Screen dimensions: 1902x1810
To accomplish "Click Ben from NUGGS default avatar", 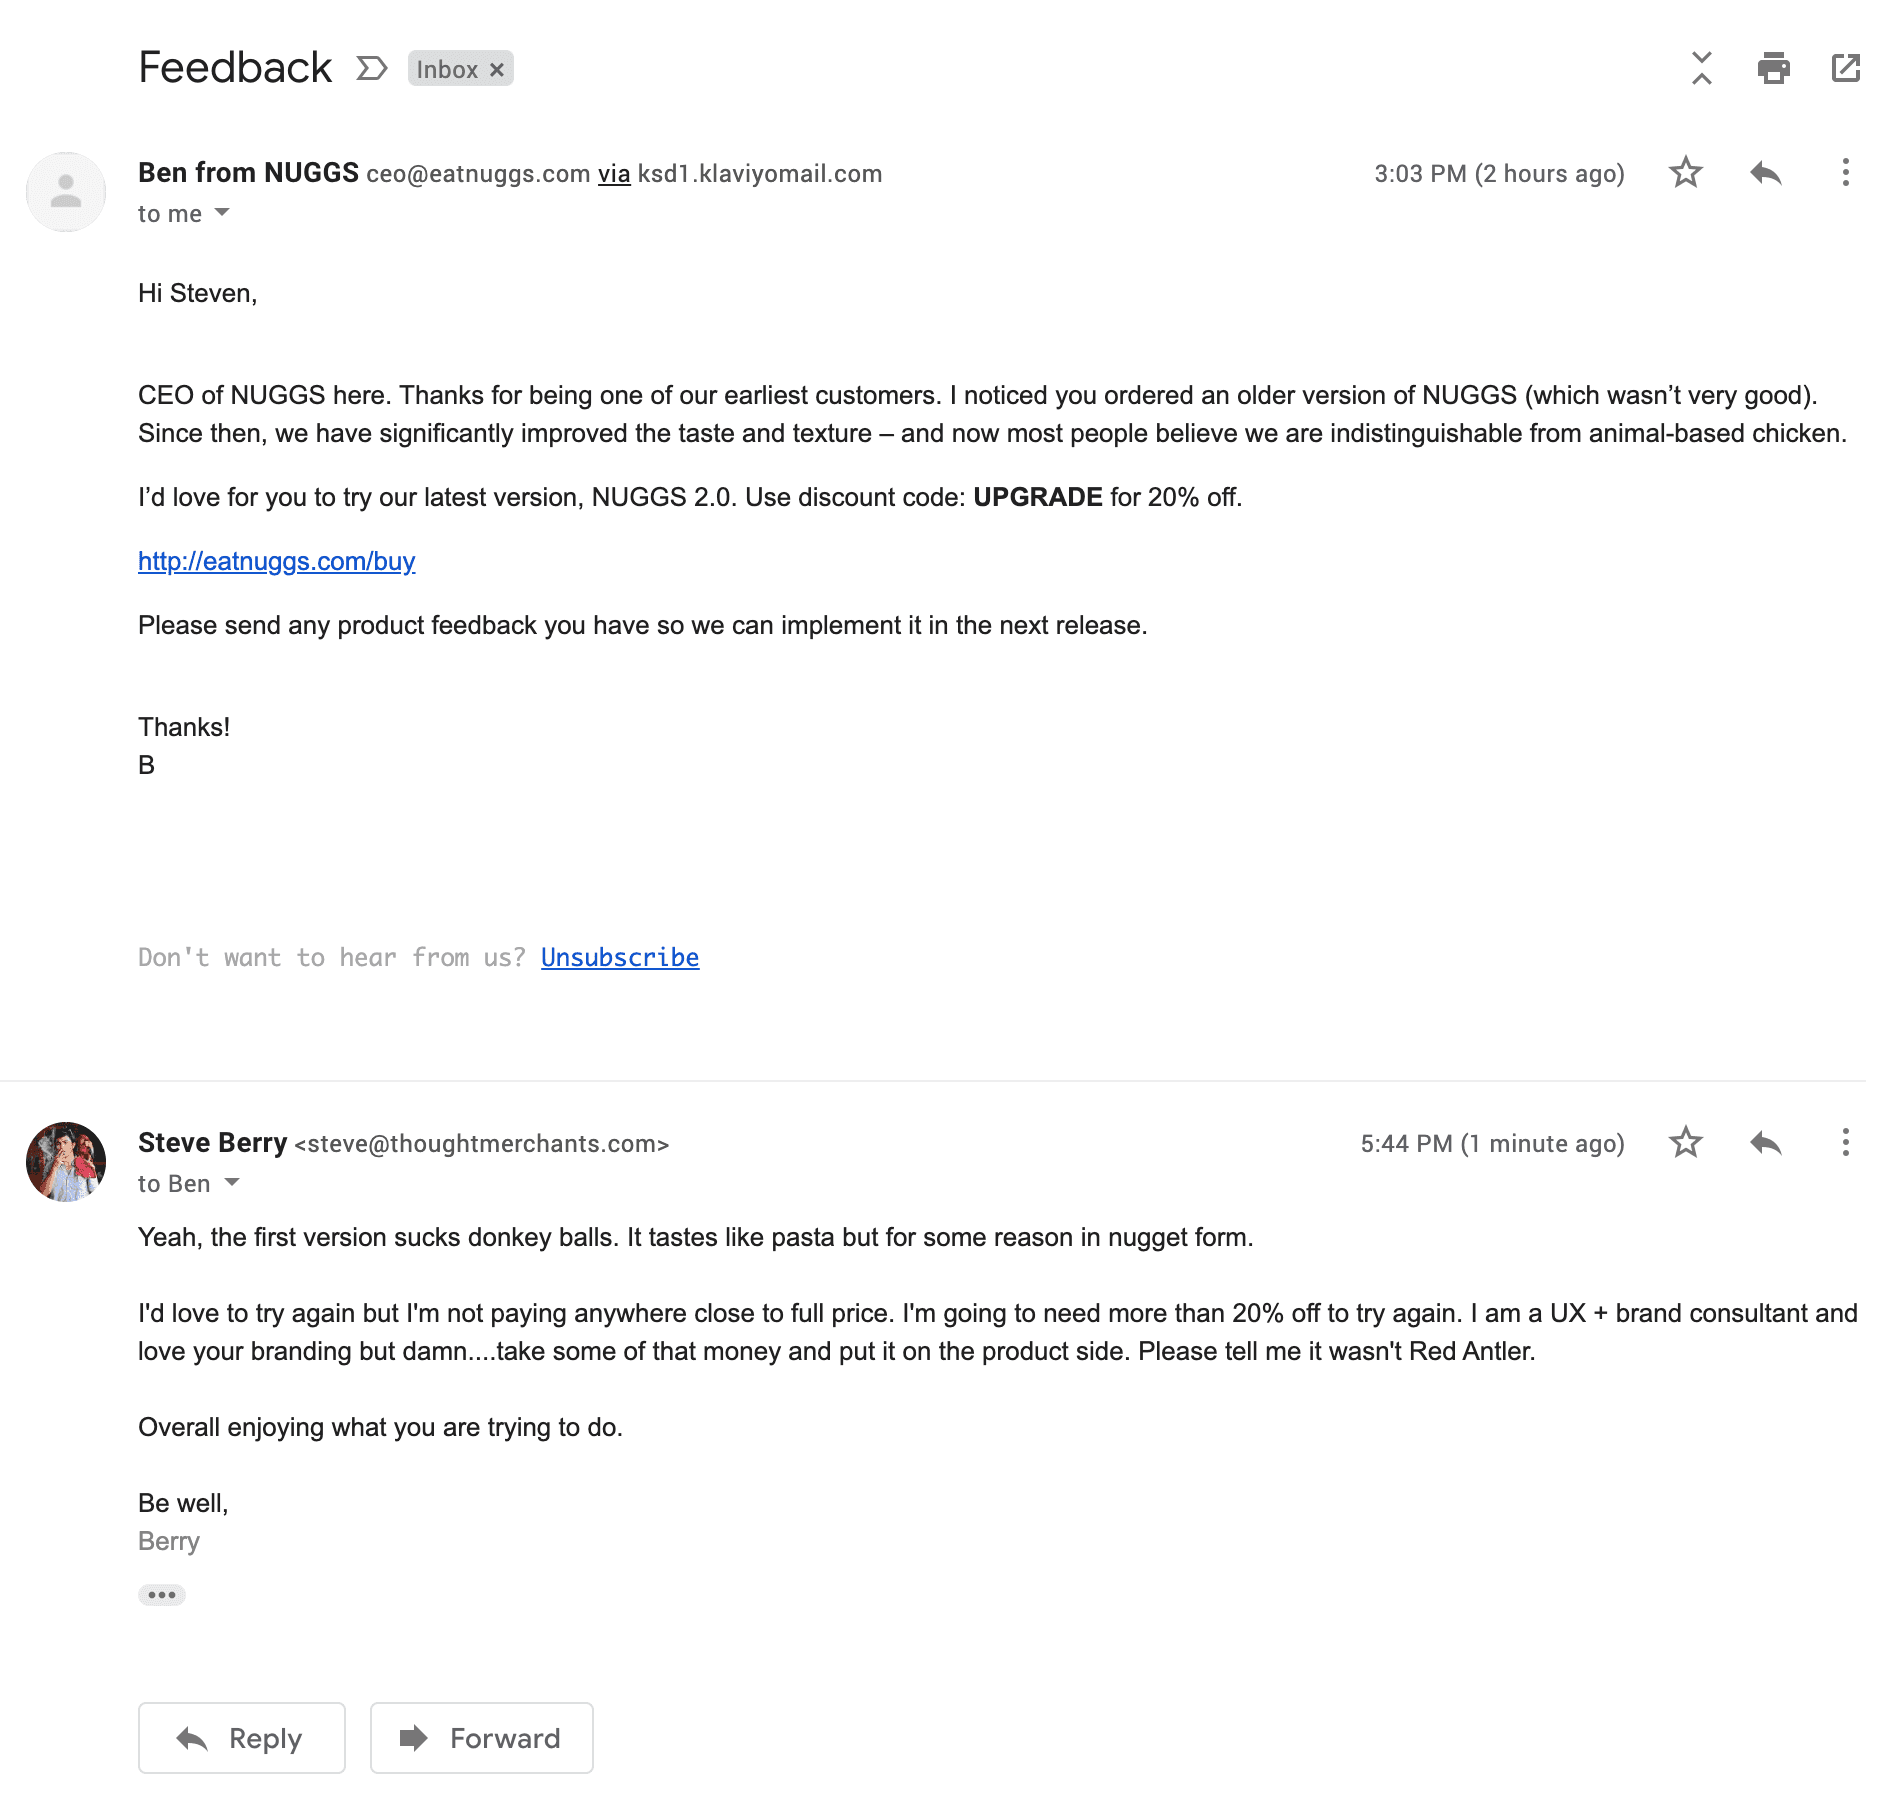I will [66, 192].
